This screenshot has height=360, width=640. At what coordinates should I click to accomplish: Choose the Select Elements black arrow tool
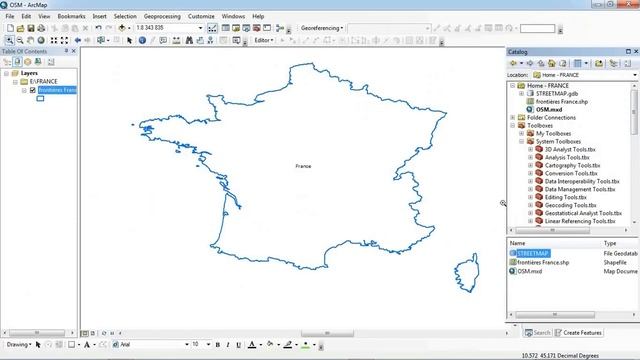129,40
